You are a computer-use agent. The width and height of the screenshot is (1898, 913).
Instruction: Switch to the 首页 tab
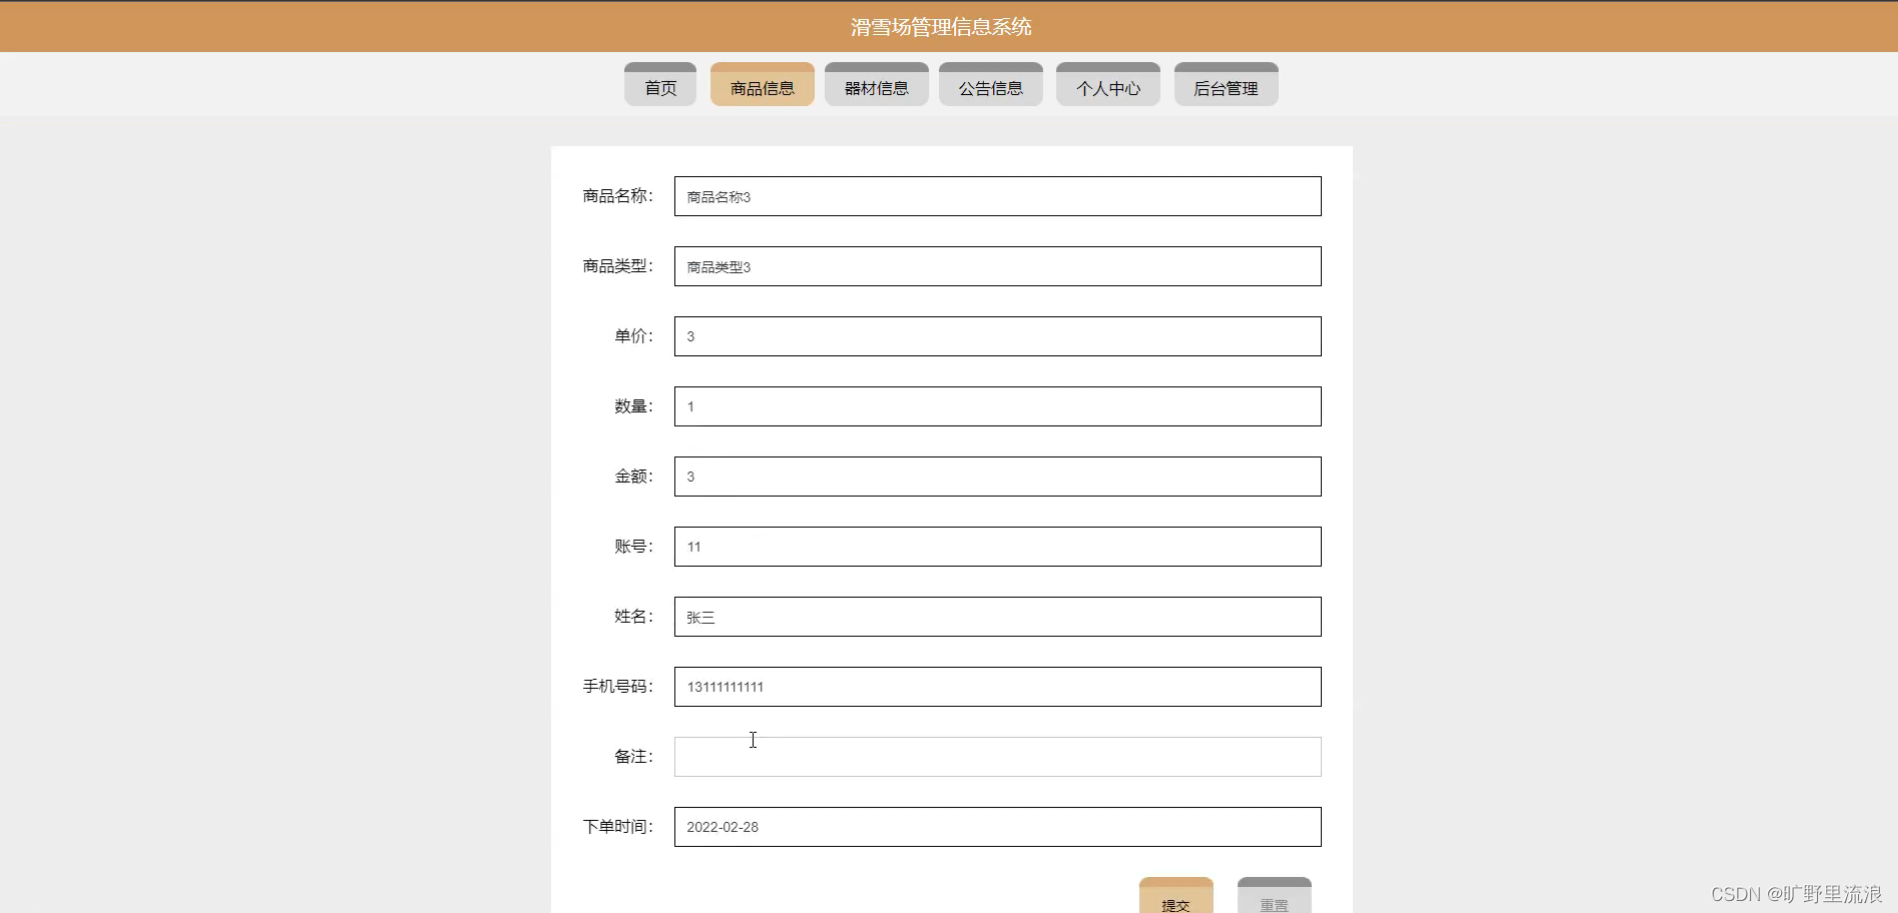point(659,85)
